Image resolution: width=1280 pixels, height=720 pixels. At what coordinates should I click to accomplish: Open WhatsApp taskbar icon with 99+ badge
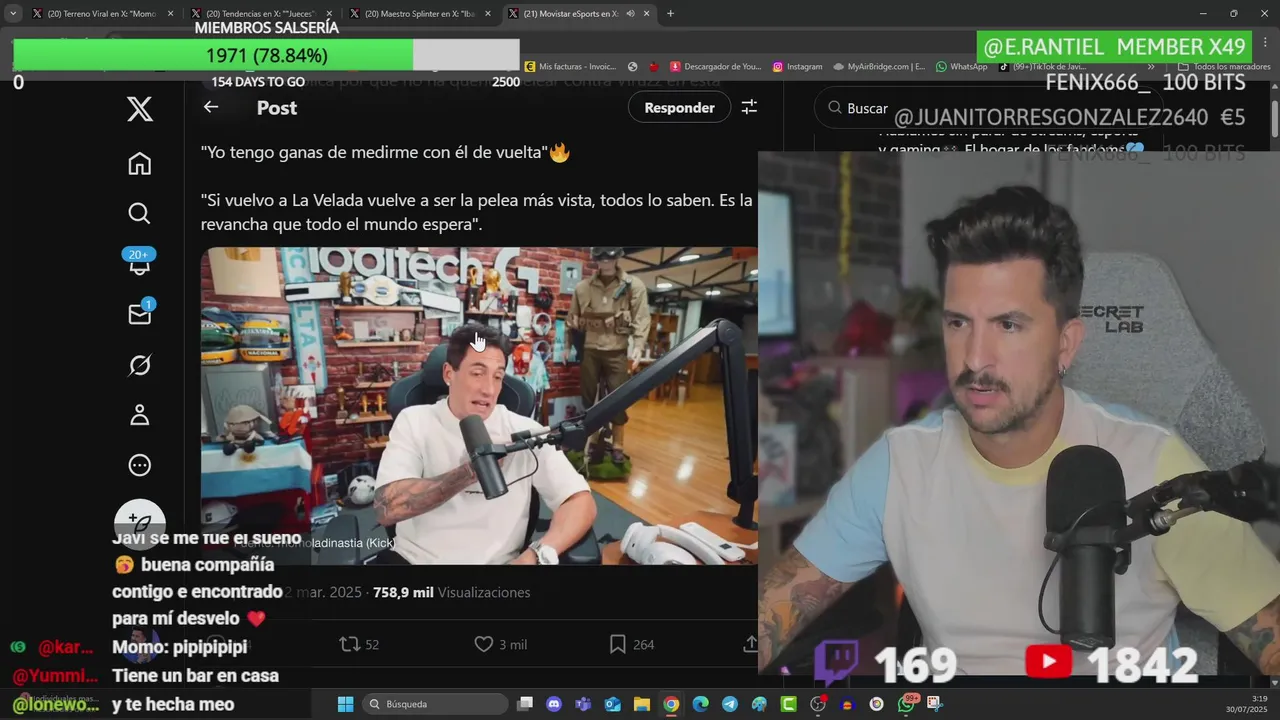coord(907,704)
